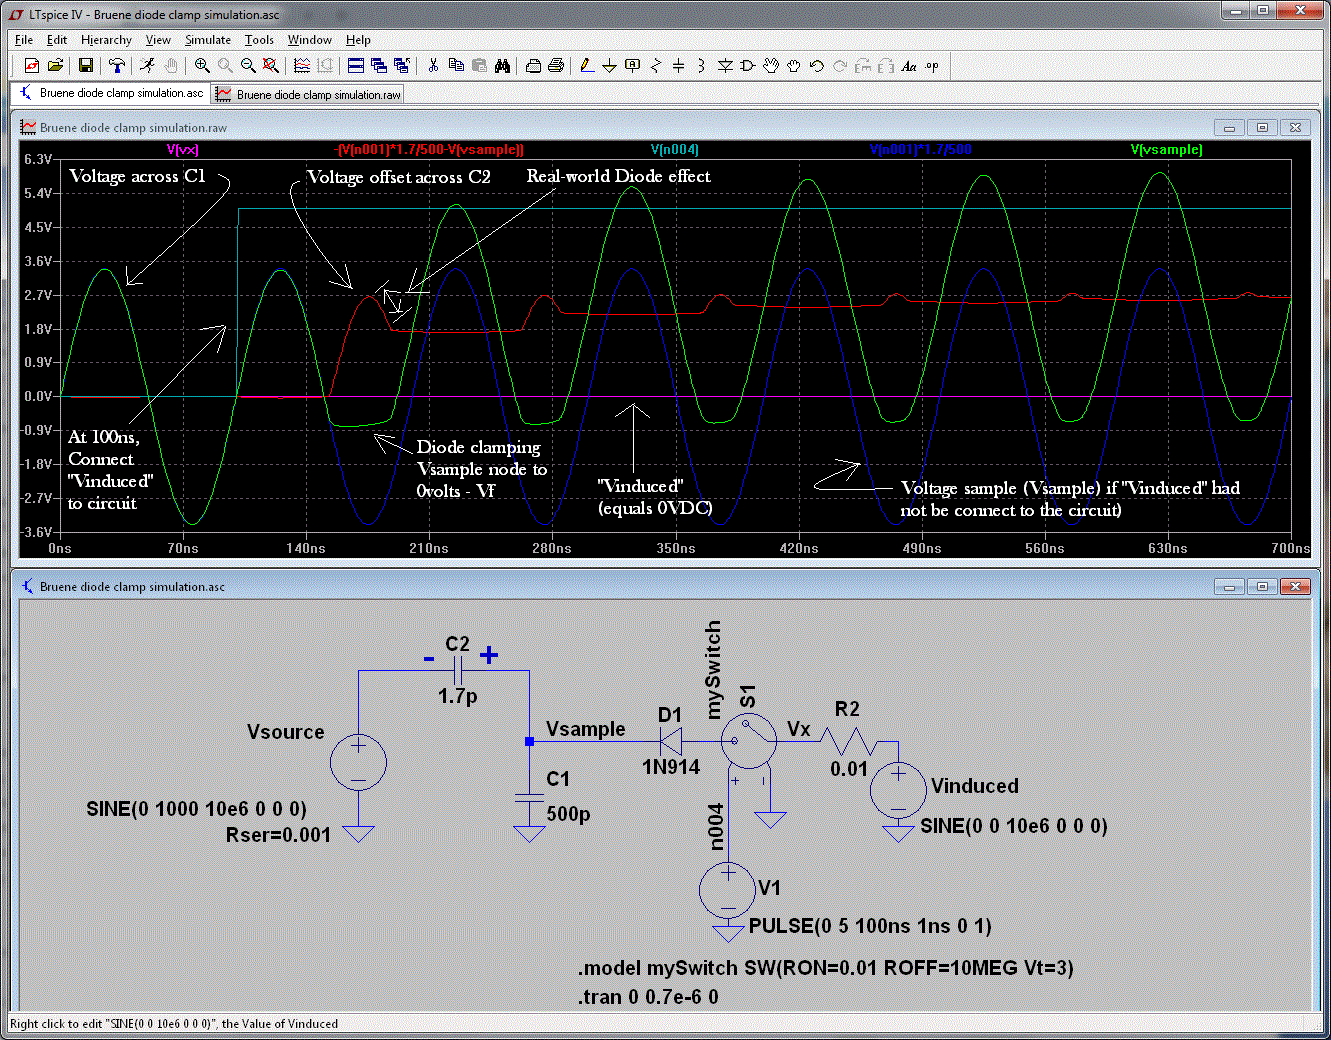Select the SPICE directive '.op' tool
1331x1040 pixels.
[x=932, y=66]
